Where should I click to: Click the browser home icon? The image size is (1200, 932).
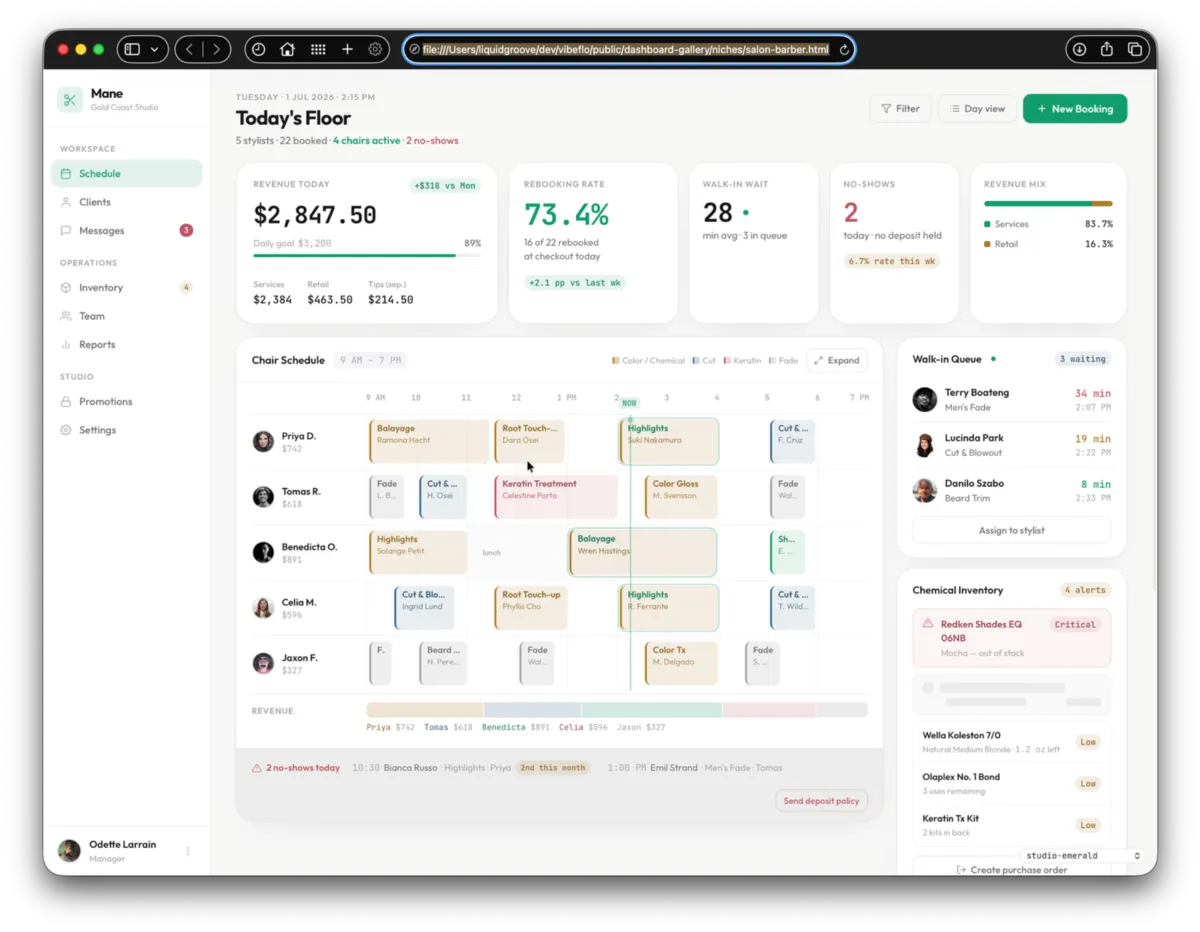[x=288, y=49]
